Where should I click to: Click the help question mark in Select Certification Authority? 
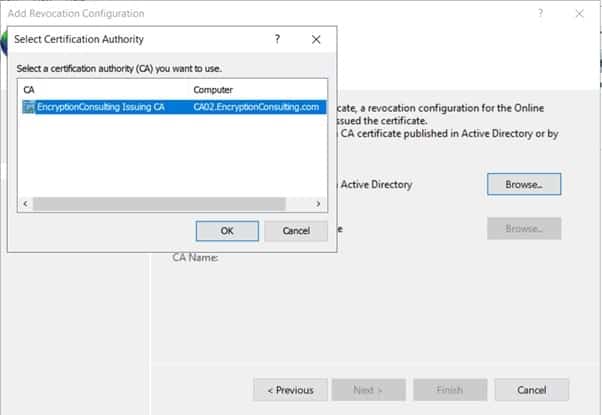pyautogui.click(x=277, y=39)
